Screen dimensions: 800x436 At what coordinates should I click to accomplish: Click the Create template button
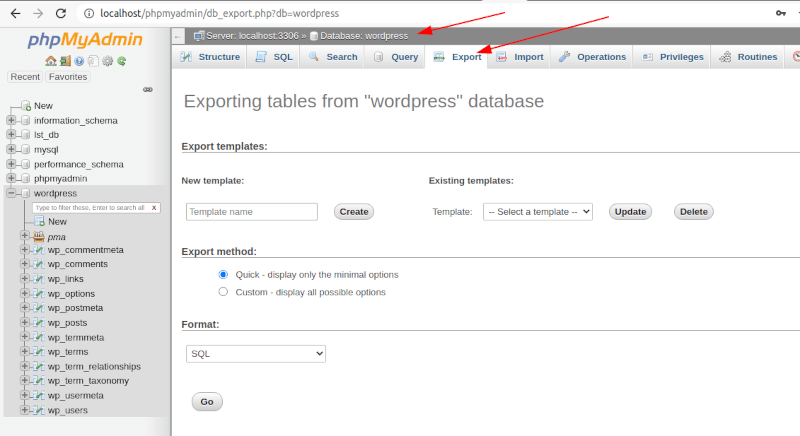[x=354, y=212]
